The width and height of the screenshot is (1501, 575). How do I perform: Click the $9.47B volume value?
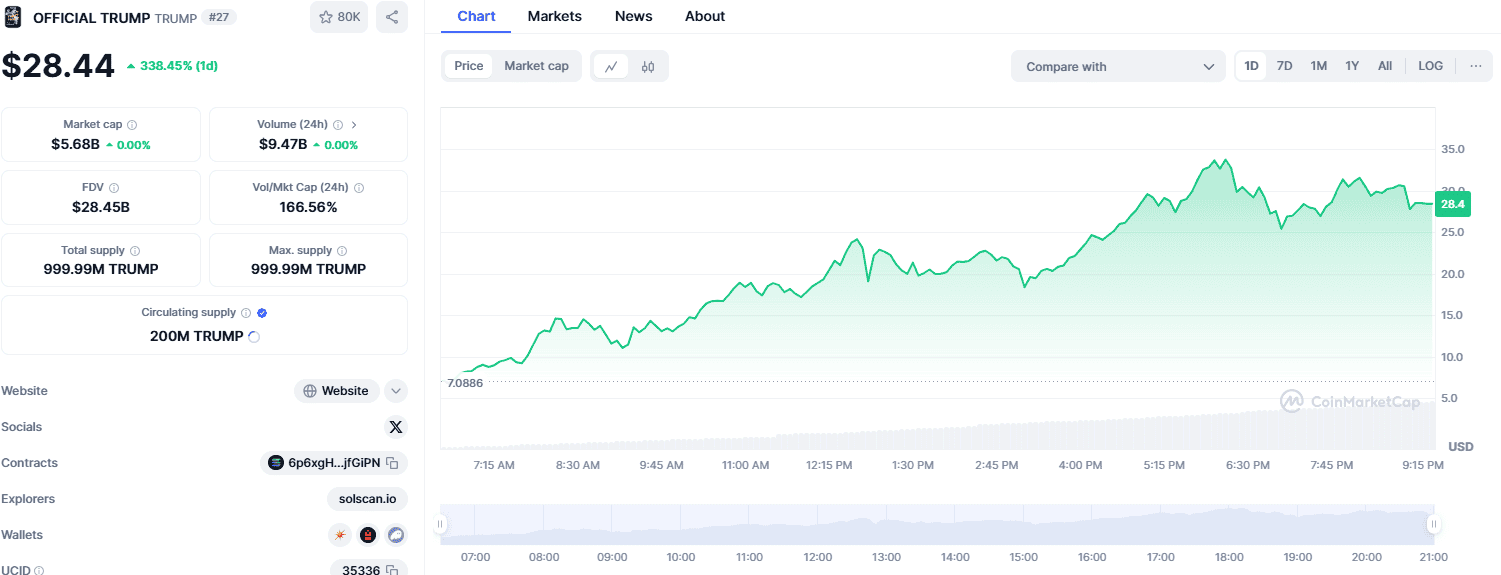click(283, 144)
